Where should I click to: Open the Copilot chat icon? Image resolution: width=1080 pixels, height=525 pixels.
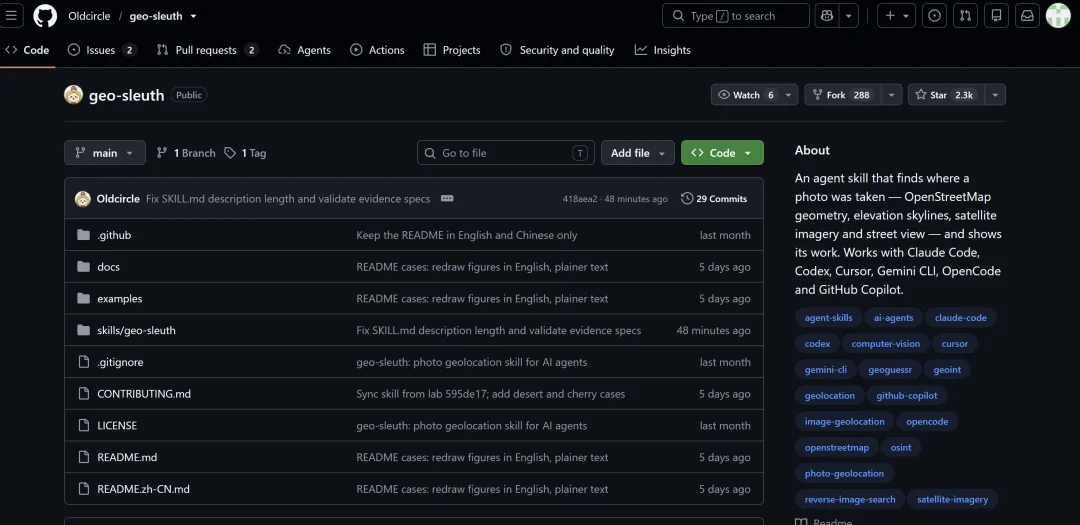click(827, 15)
